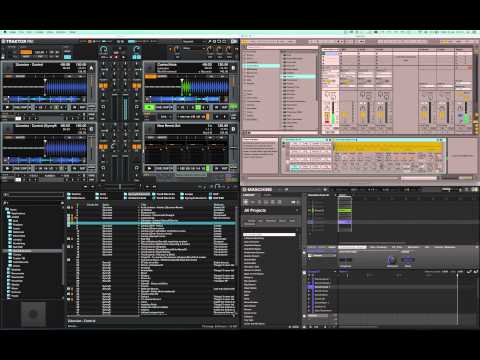Click the All Projects heading in Maschine
The width and height of the screenshot is (480, 360).
[255, 211]
